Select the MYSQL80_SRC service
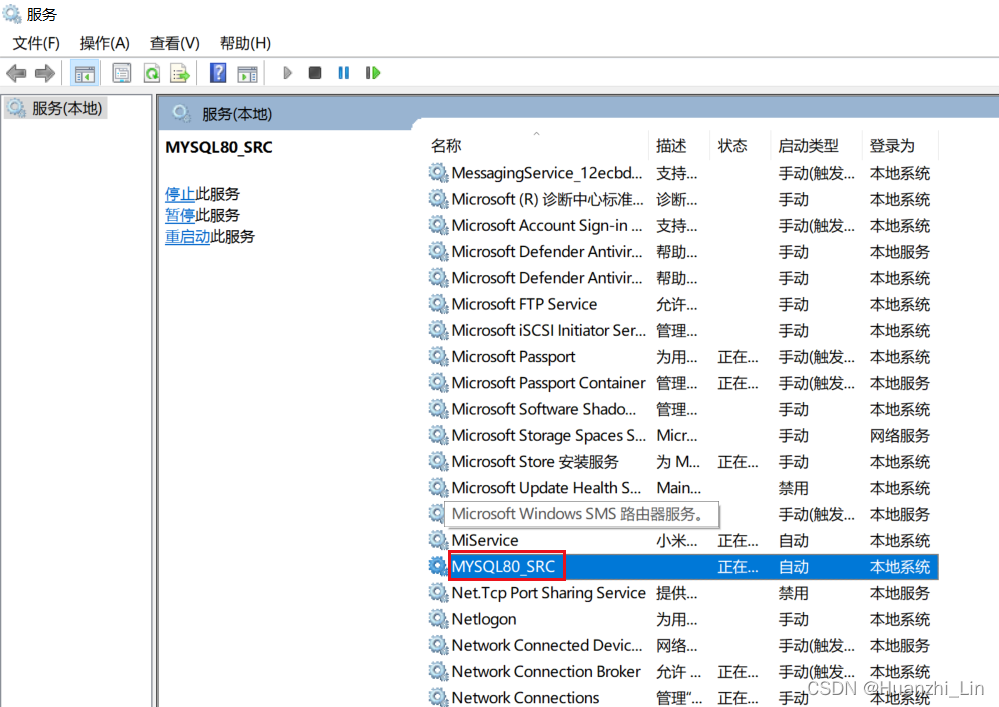Image resolution: width=999 pixels, height=707 pixels. [682, 567]
